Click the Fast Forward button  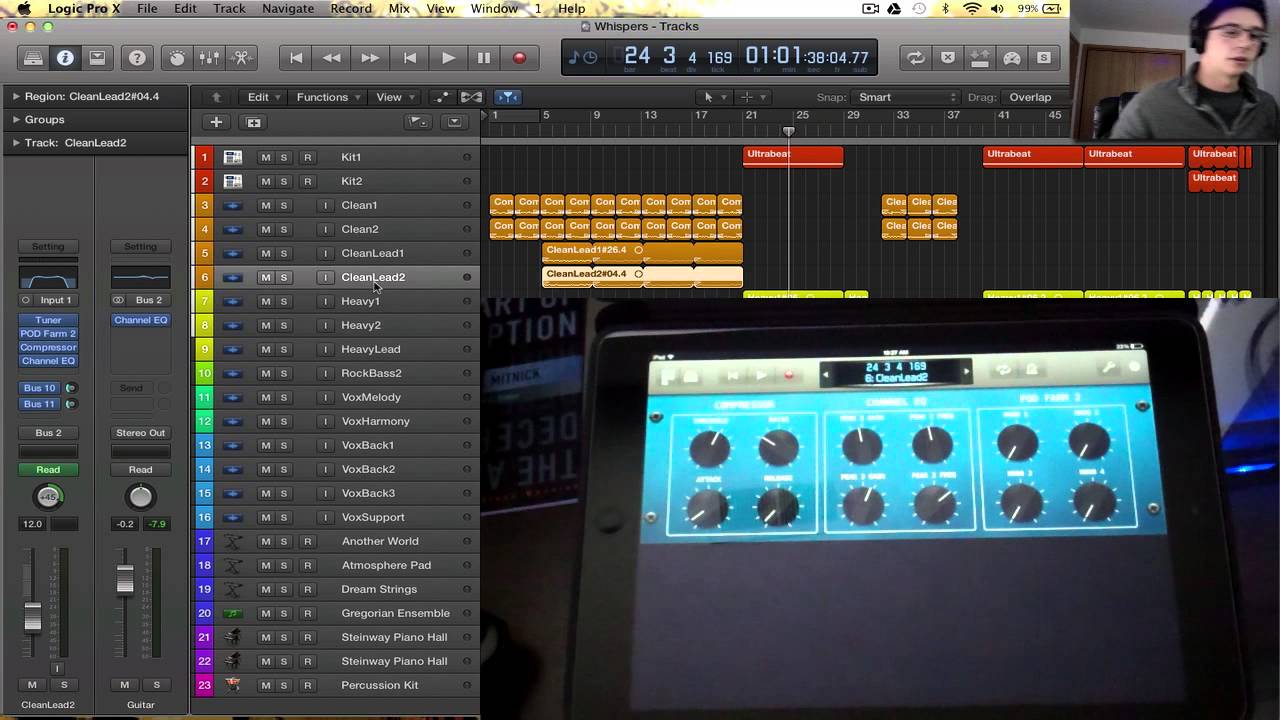click(370, 58)
